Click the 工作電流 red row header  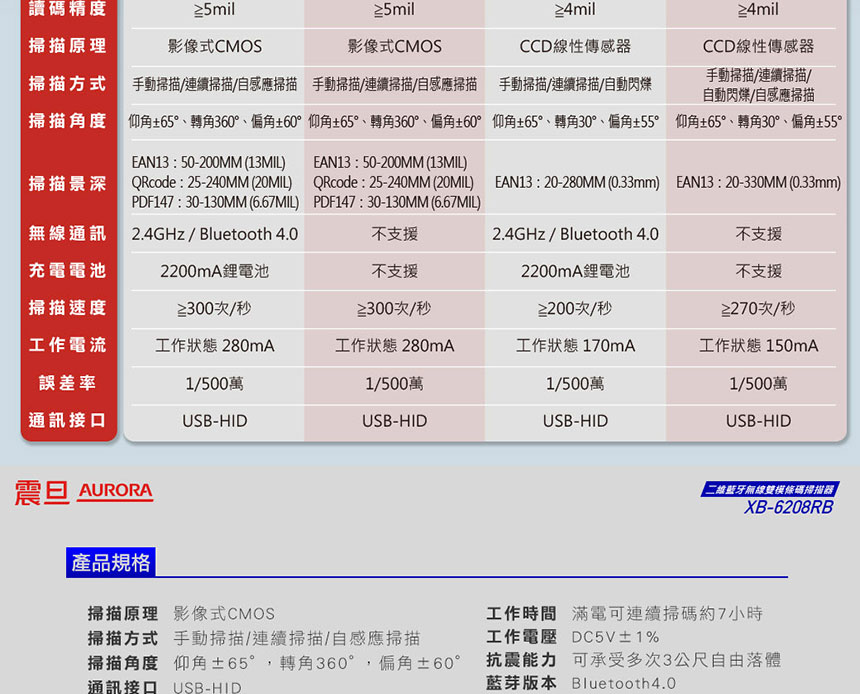67,345
